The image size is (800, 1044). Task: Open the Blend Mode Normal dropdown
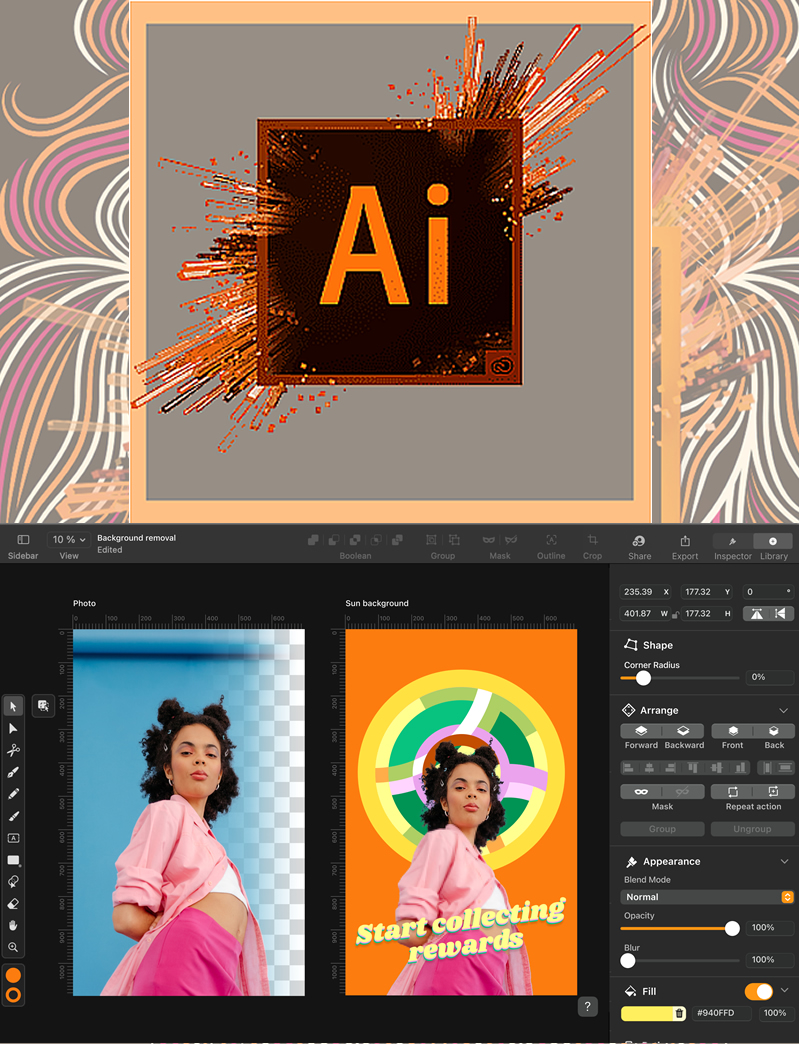[707, 897]
